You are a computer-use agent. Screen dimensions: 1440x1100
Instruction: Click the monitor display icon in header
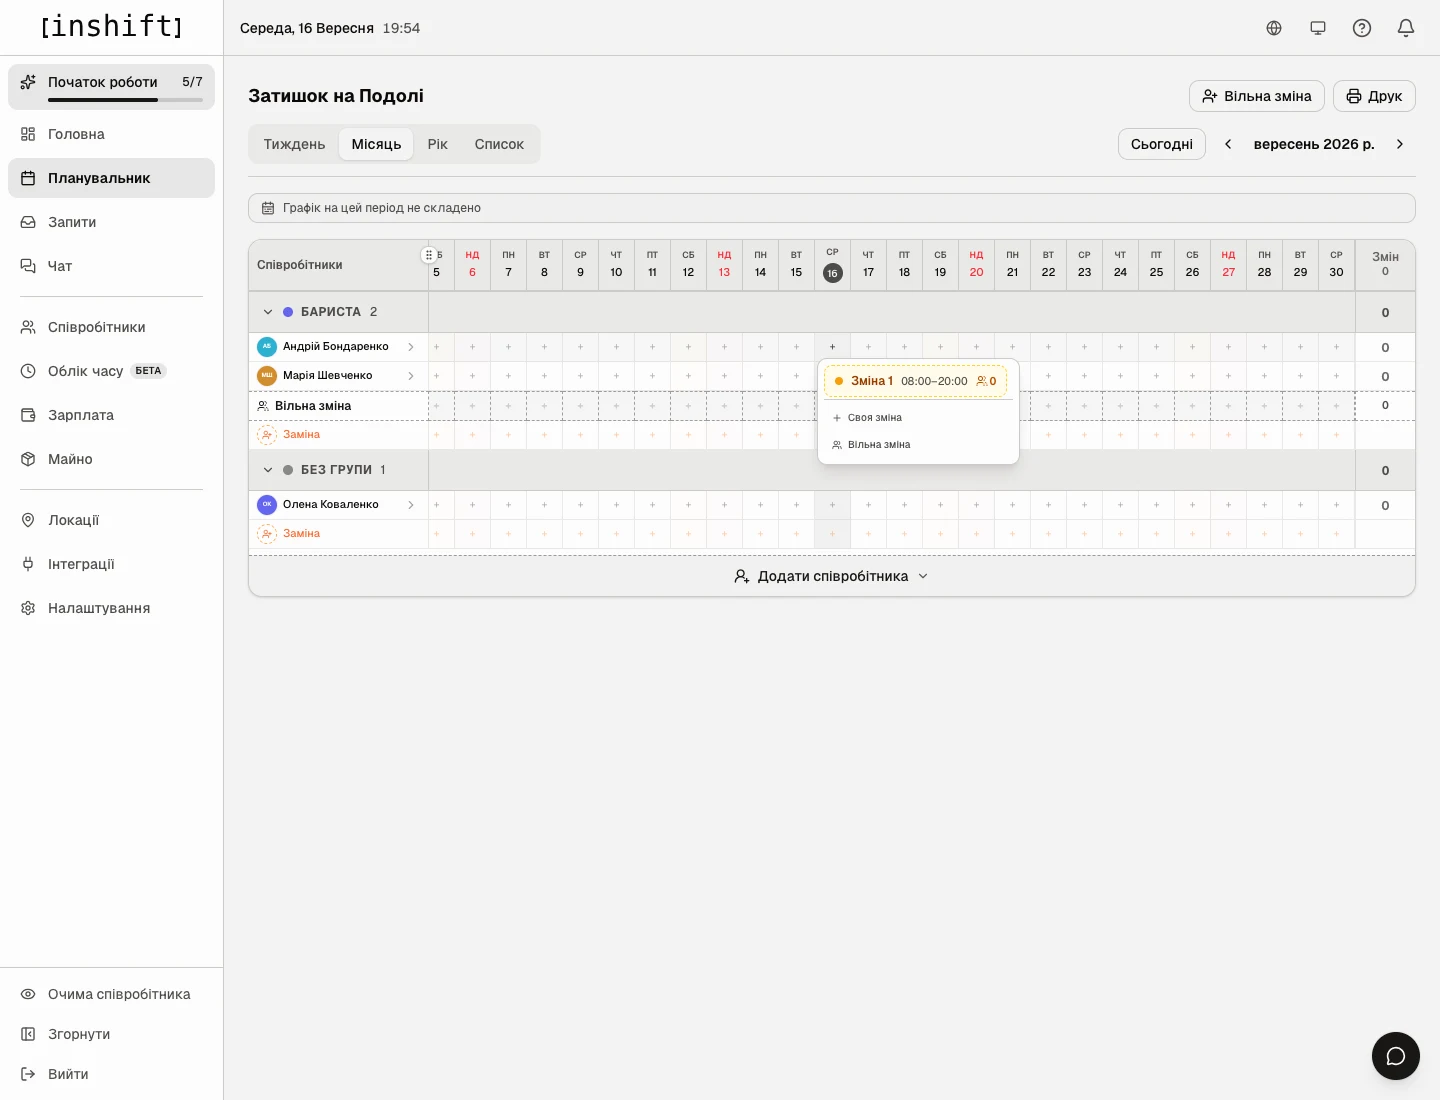click(x=1318, y=28)
